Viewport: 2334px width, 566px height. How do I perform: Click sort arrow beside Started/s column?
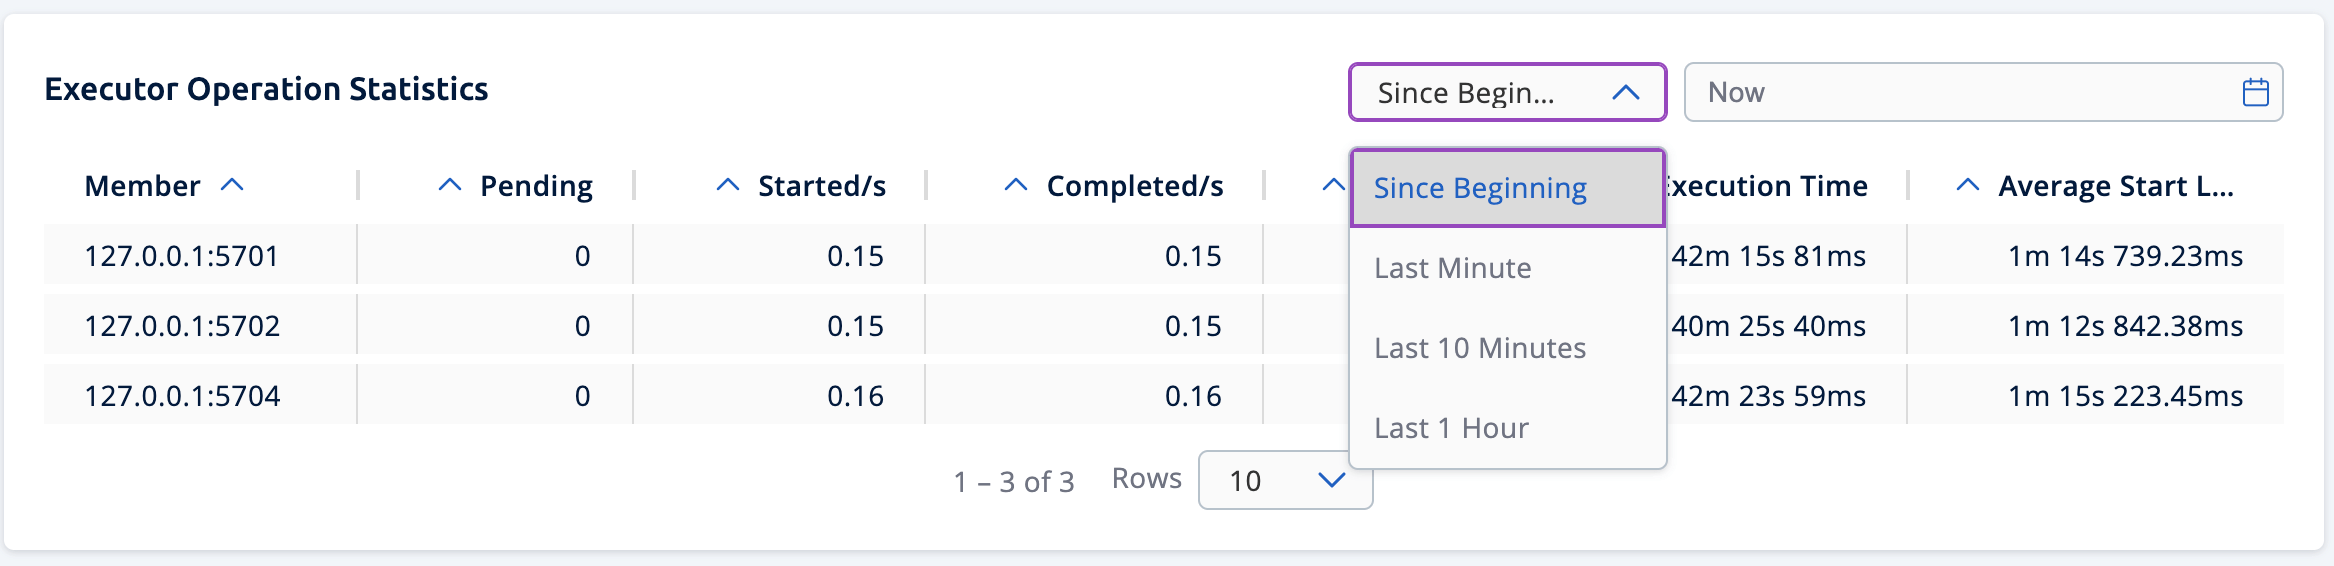tap(728, 185)
